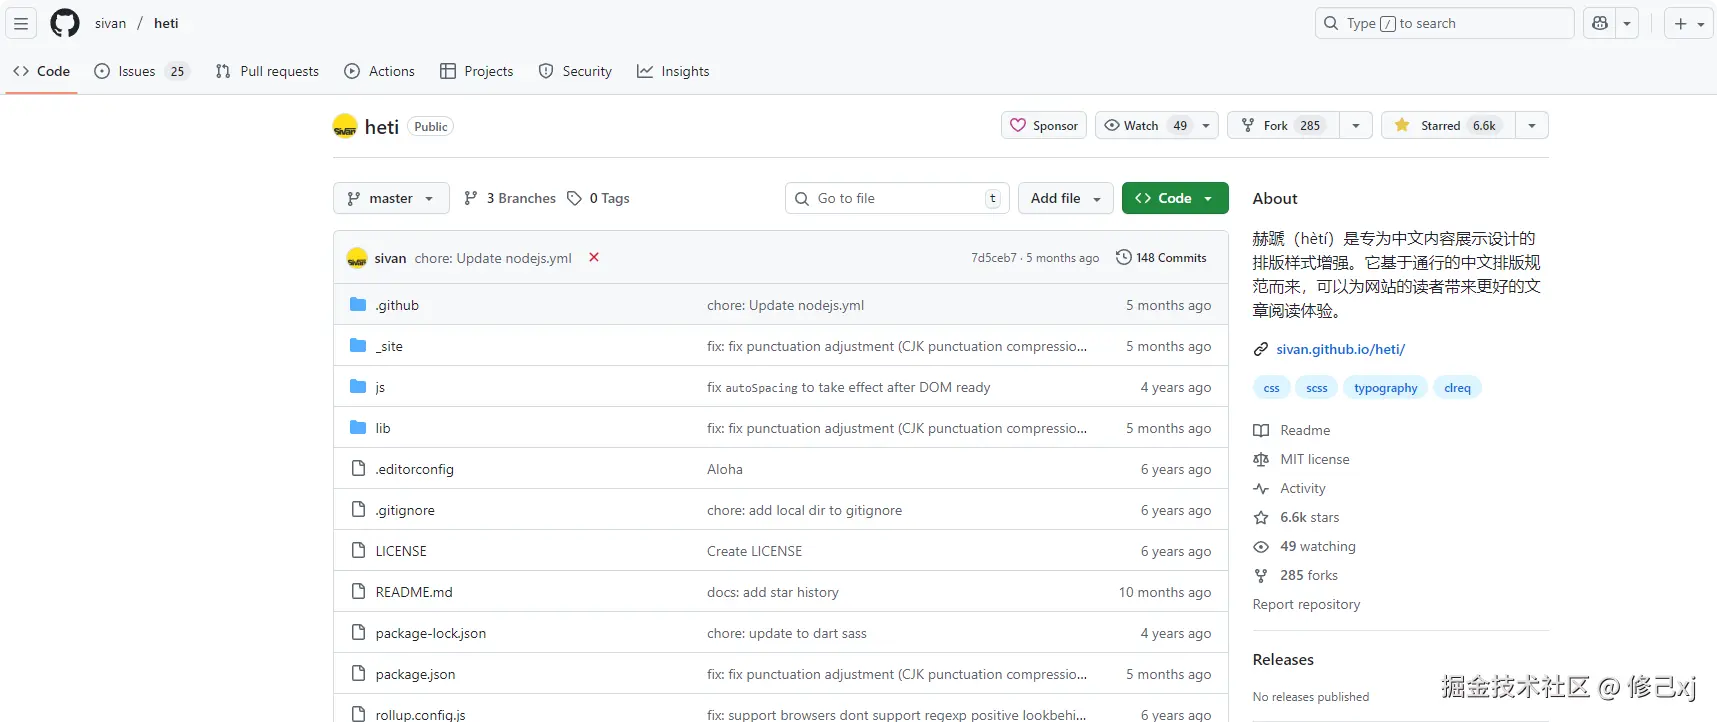This screenshot has height=722, width=1717.
Task: Expand the master branch dropdown
Action: (x=391, y=198)
